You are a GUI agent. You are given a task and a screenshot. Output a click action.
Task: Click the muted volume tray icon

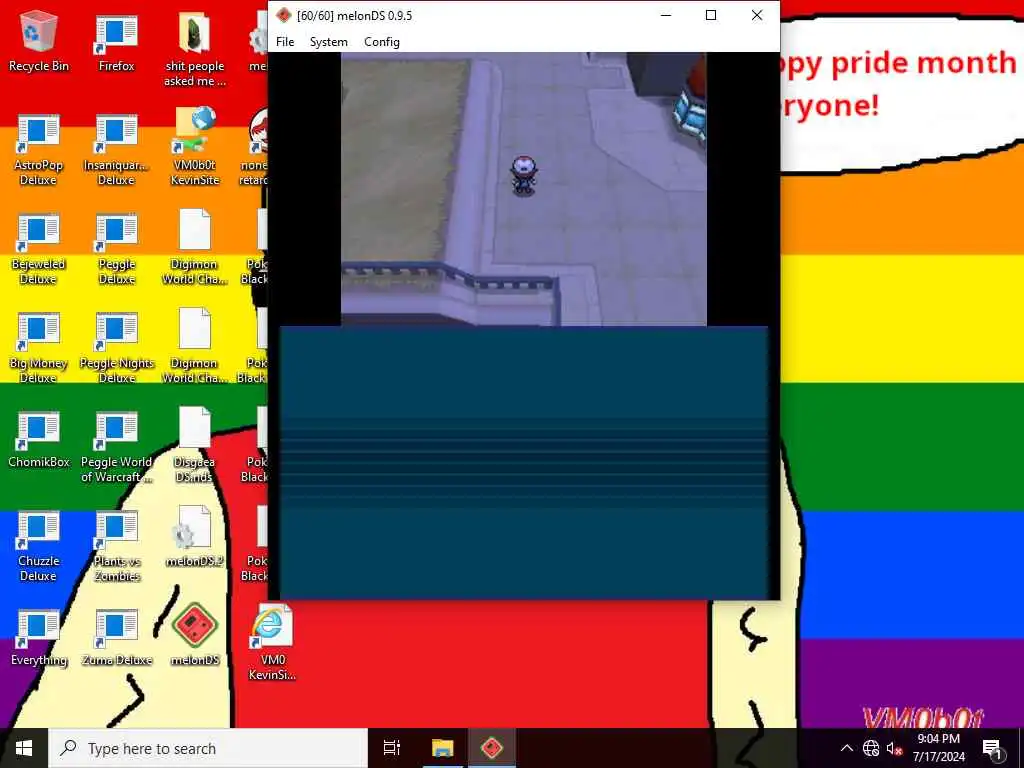point(893,748)
